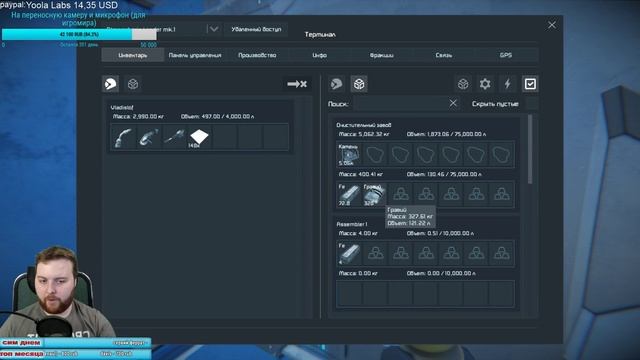Select the grinder in Vladislaf inventory
Viewport: 640px width, 360px height.
pyautogui.click(x=149, y=137)
